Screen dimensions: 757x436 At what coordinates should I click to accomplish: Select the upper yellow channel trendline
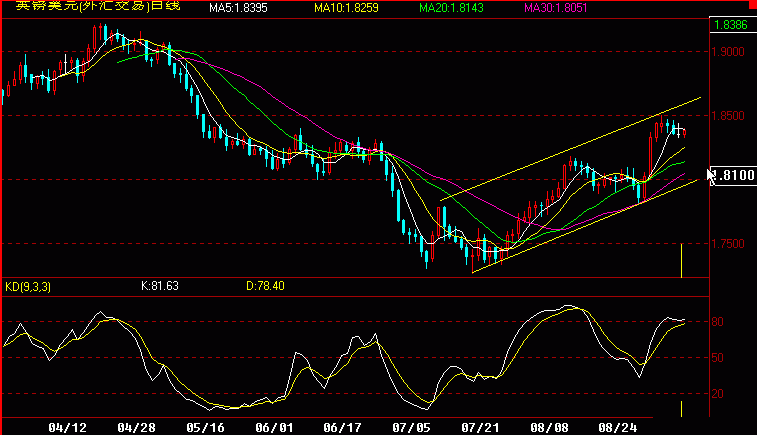pyautogui.click(x=570, y=149)
